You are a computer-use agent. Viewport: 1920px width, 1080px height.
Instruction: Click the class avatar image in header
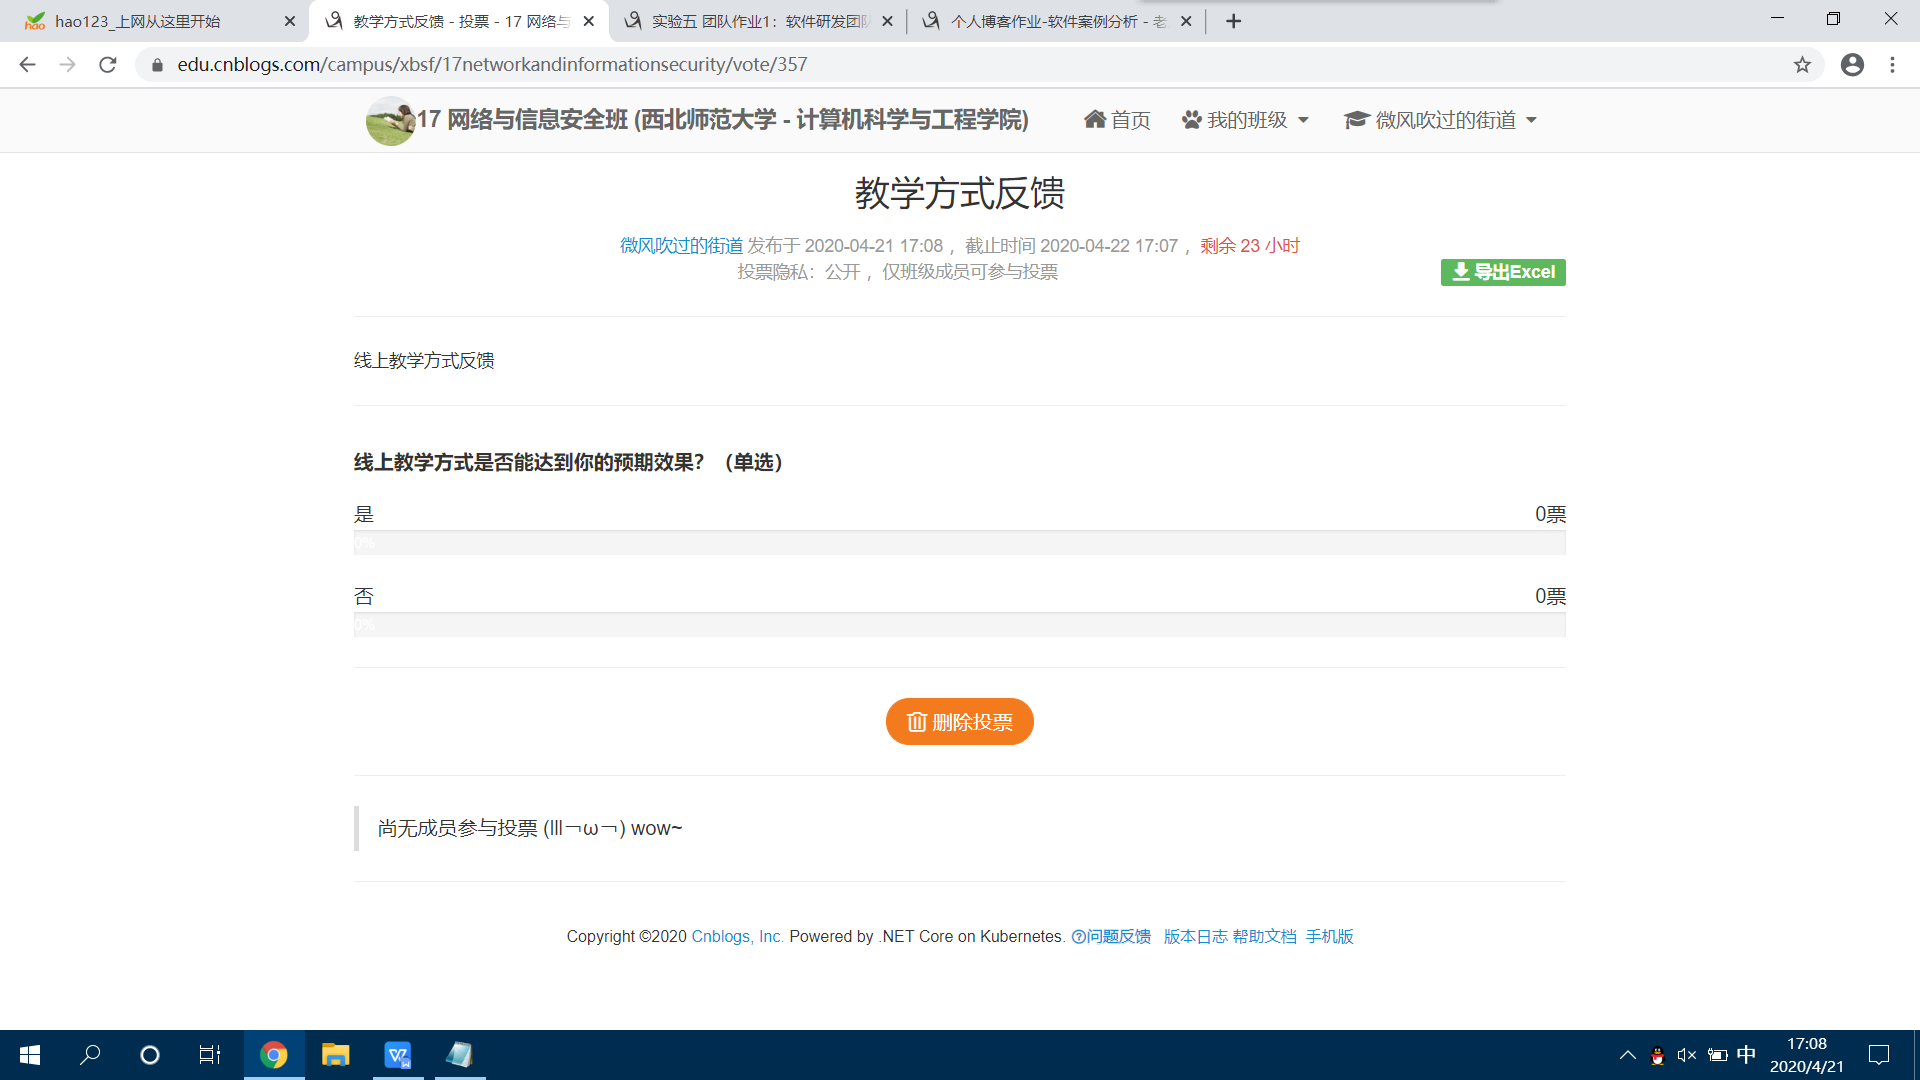coord(390,121)
